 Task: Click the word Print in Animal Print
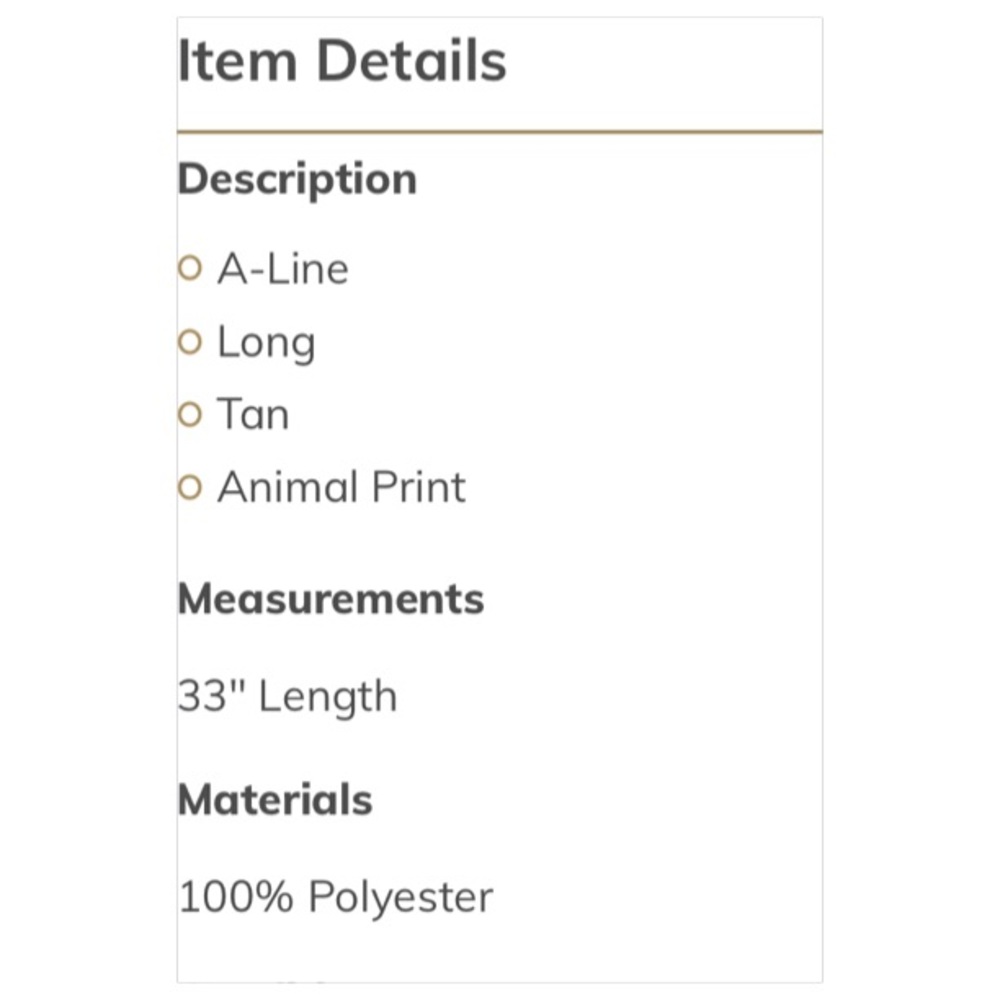418,487
